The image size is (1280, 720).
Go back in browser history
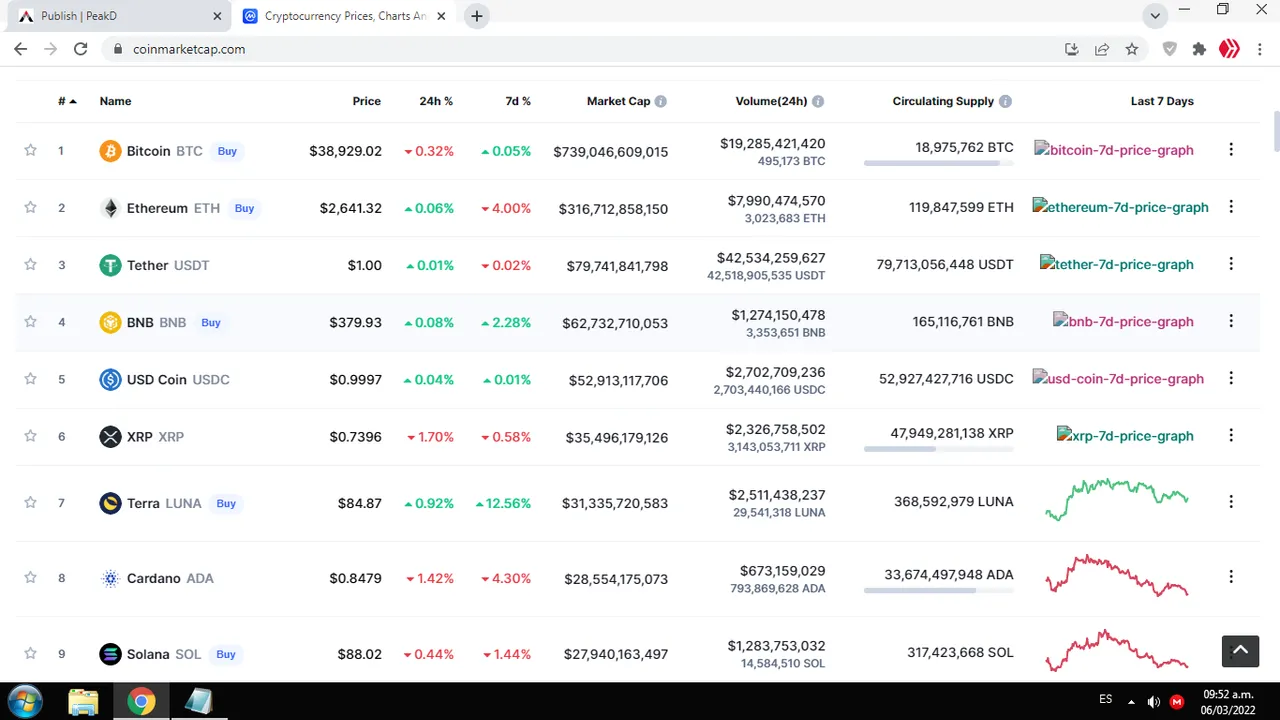(20, 49)
